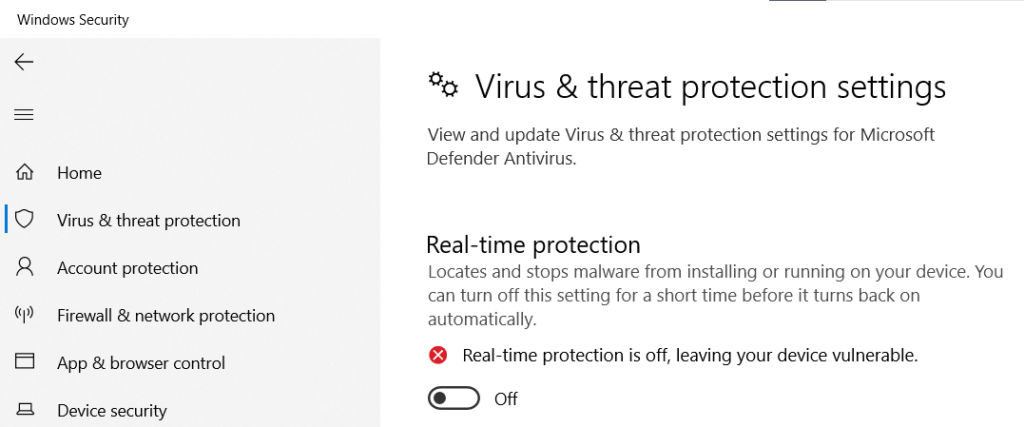
Task: Open the App & browser control label
Action: 141,363
